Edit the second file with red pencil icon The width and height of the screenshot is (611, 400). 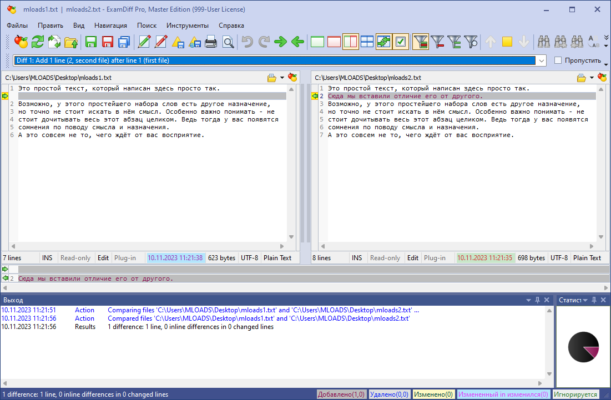[x=161, y=42]
